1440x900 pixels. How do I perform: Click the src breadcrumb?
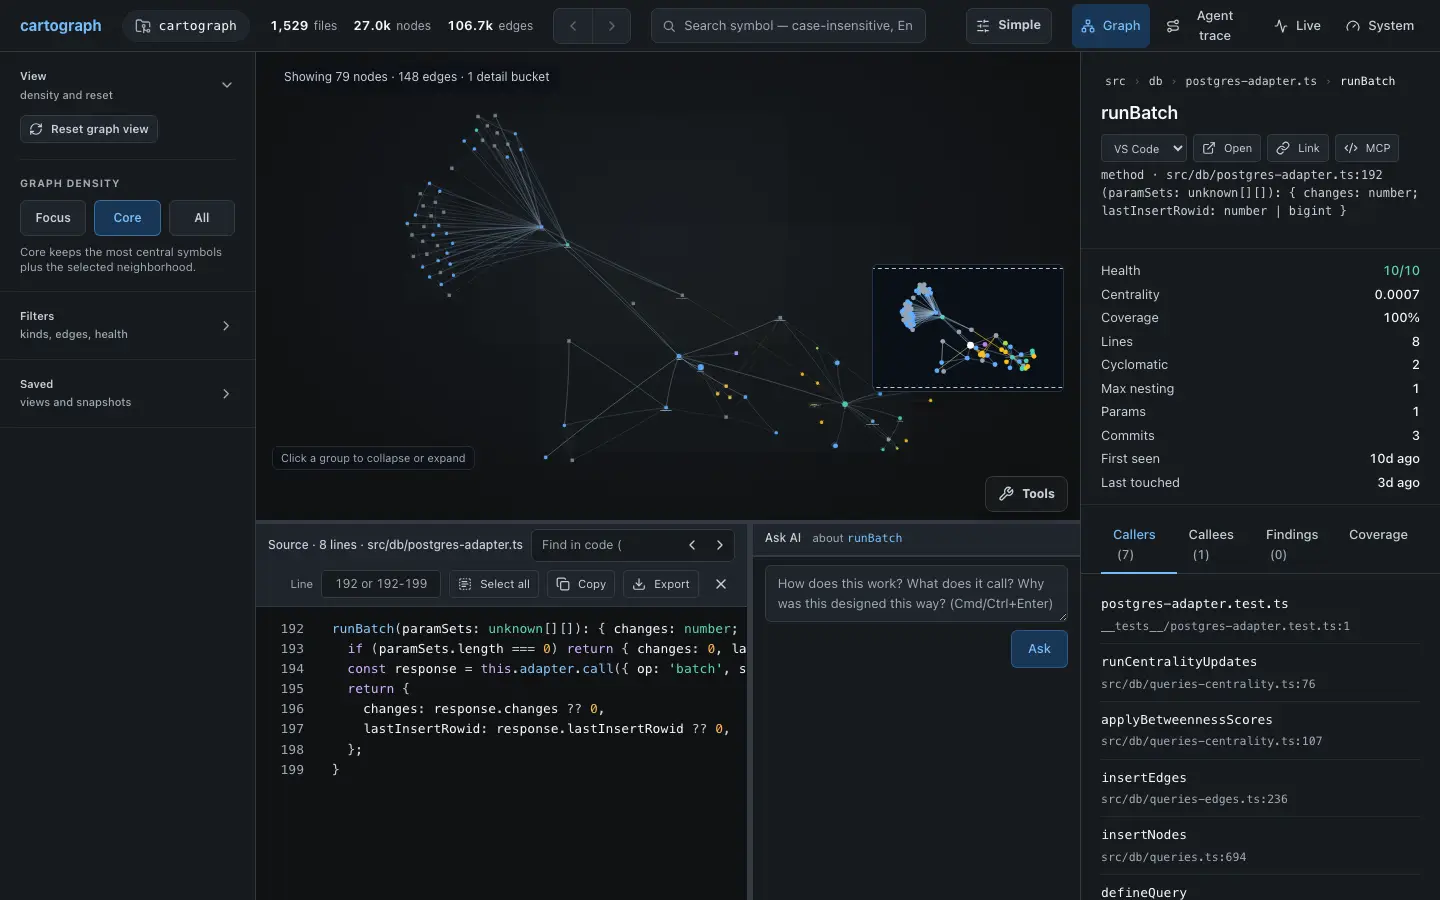coord(1115,81)
